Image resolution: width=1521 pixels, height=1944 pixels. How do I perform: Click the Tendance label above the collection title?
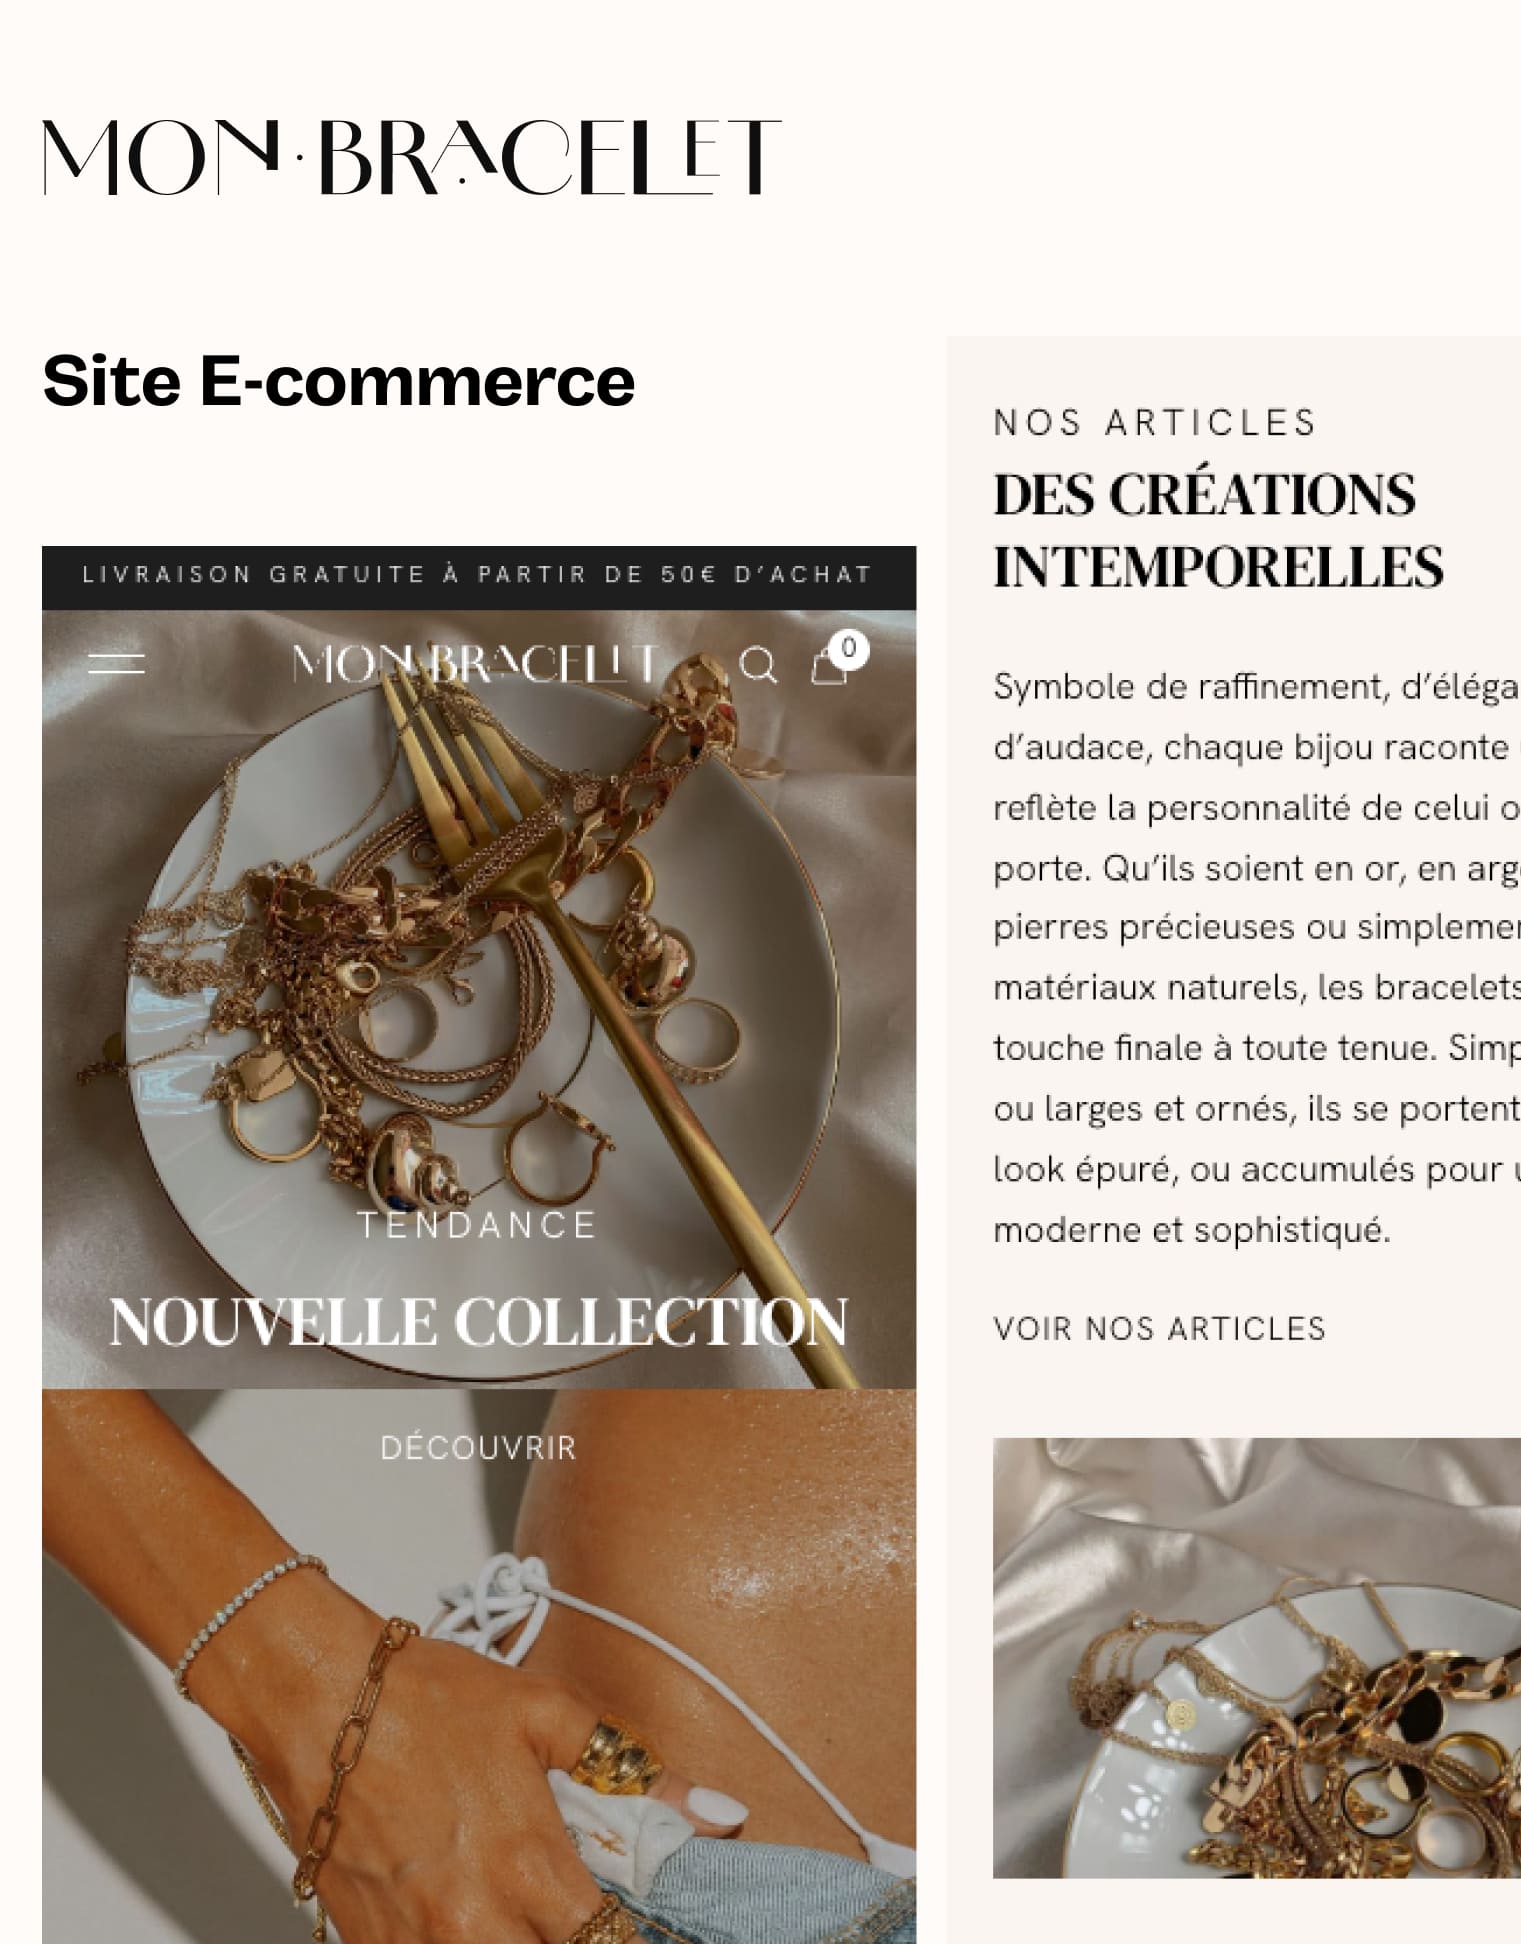pyautogui.click(x=477, y=1225)
